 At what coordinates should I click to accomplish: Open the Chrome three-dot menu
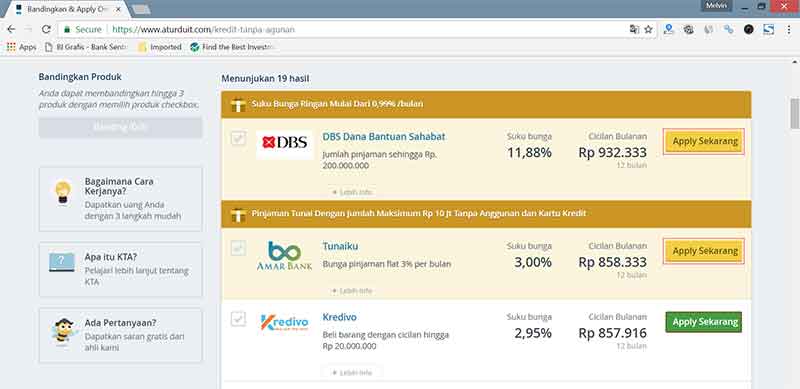(x=788, y=30)
